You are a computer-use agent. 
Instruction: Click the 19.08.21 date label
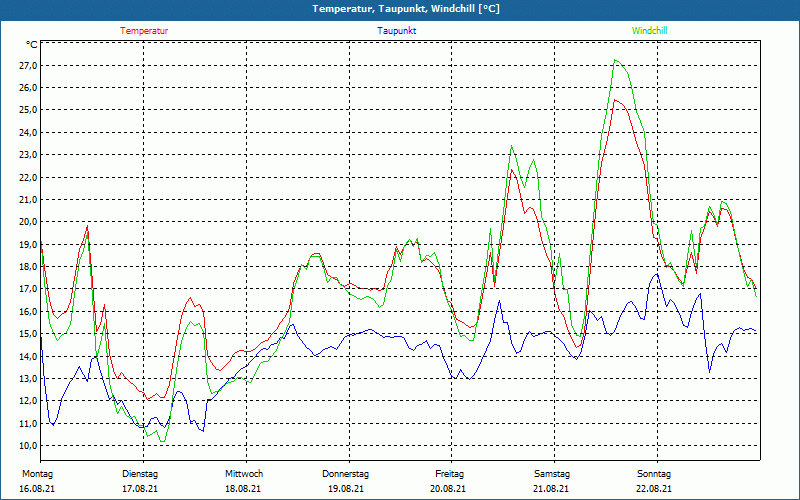pos(346,489)
